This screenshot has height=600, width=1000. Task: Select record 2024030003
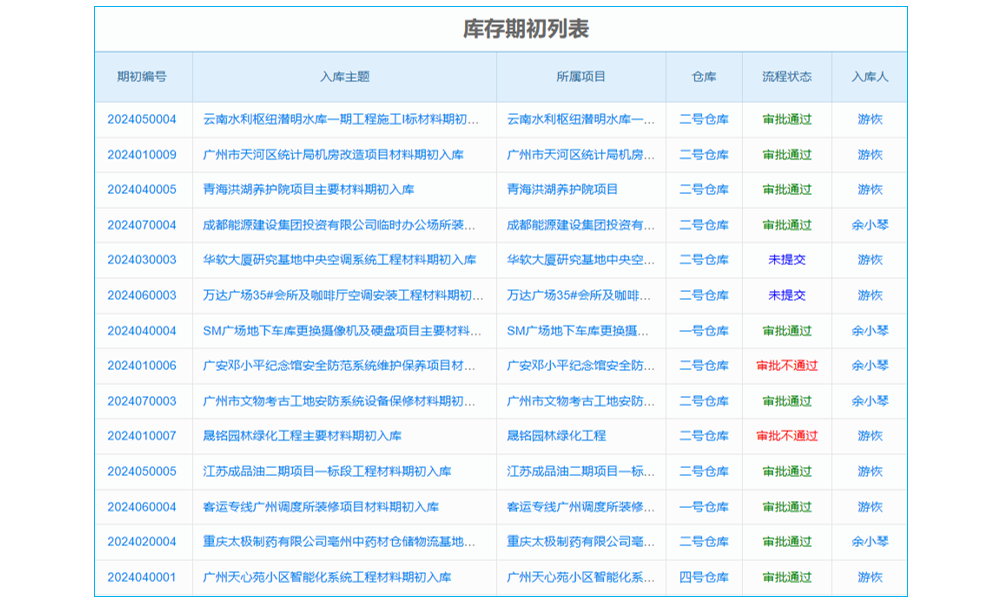[141, 260]
